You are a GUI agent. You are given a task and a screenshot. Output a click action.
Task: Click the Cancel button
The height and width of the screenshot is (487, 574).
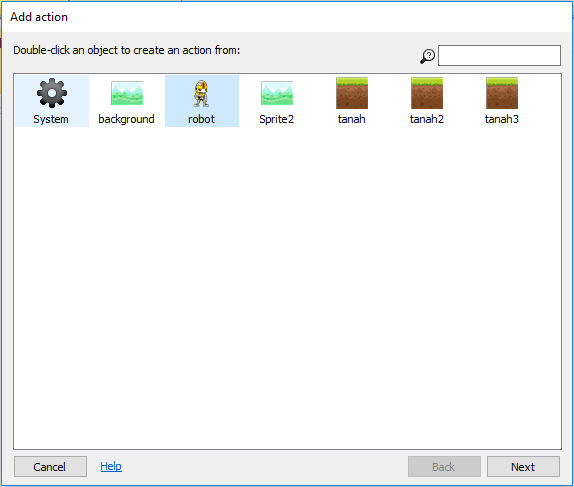tap(51, 466)
